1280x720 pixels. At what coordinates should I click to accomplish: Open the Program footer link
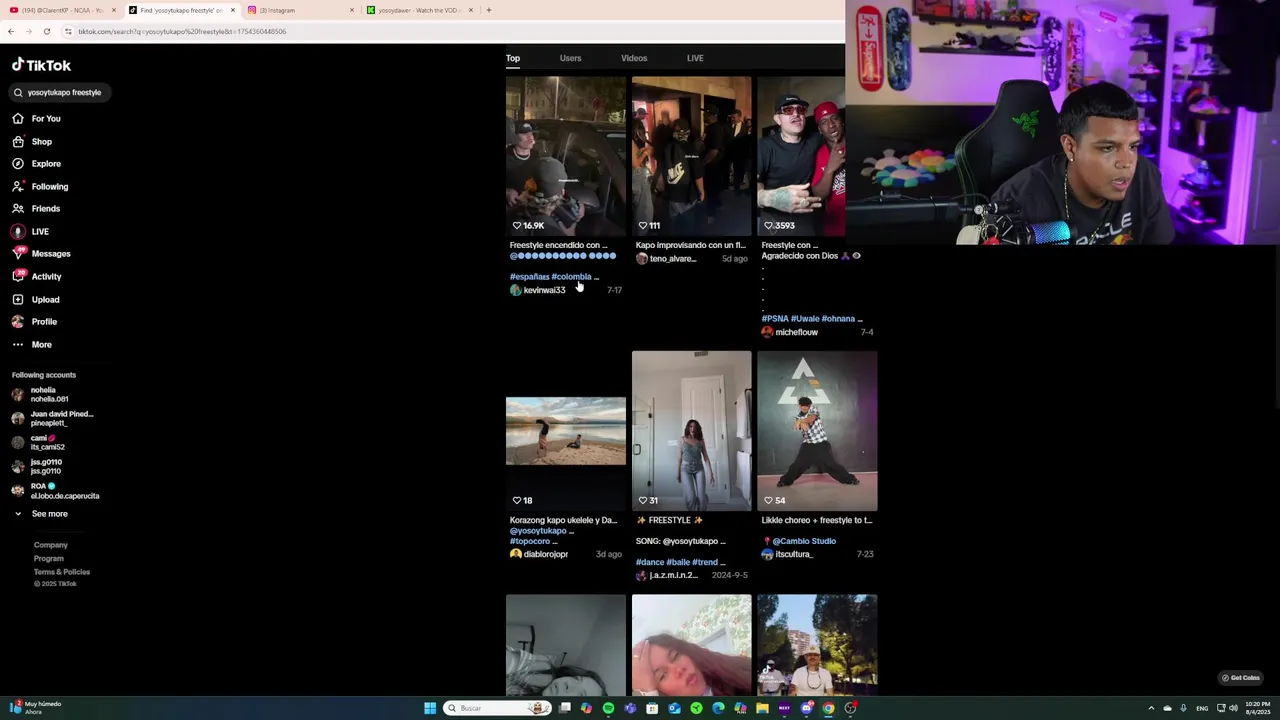coord(49,558)
